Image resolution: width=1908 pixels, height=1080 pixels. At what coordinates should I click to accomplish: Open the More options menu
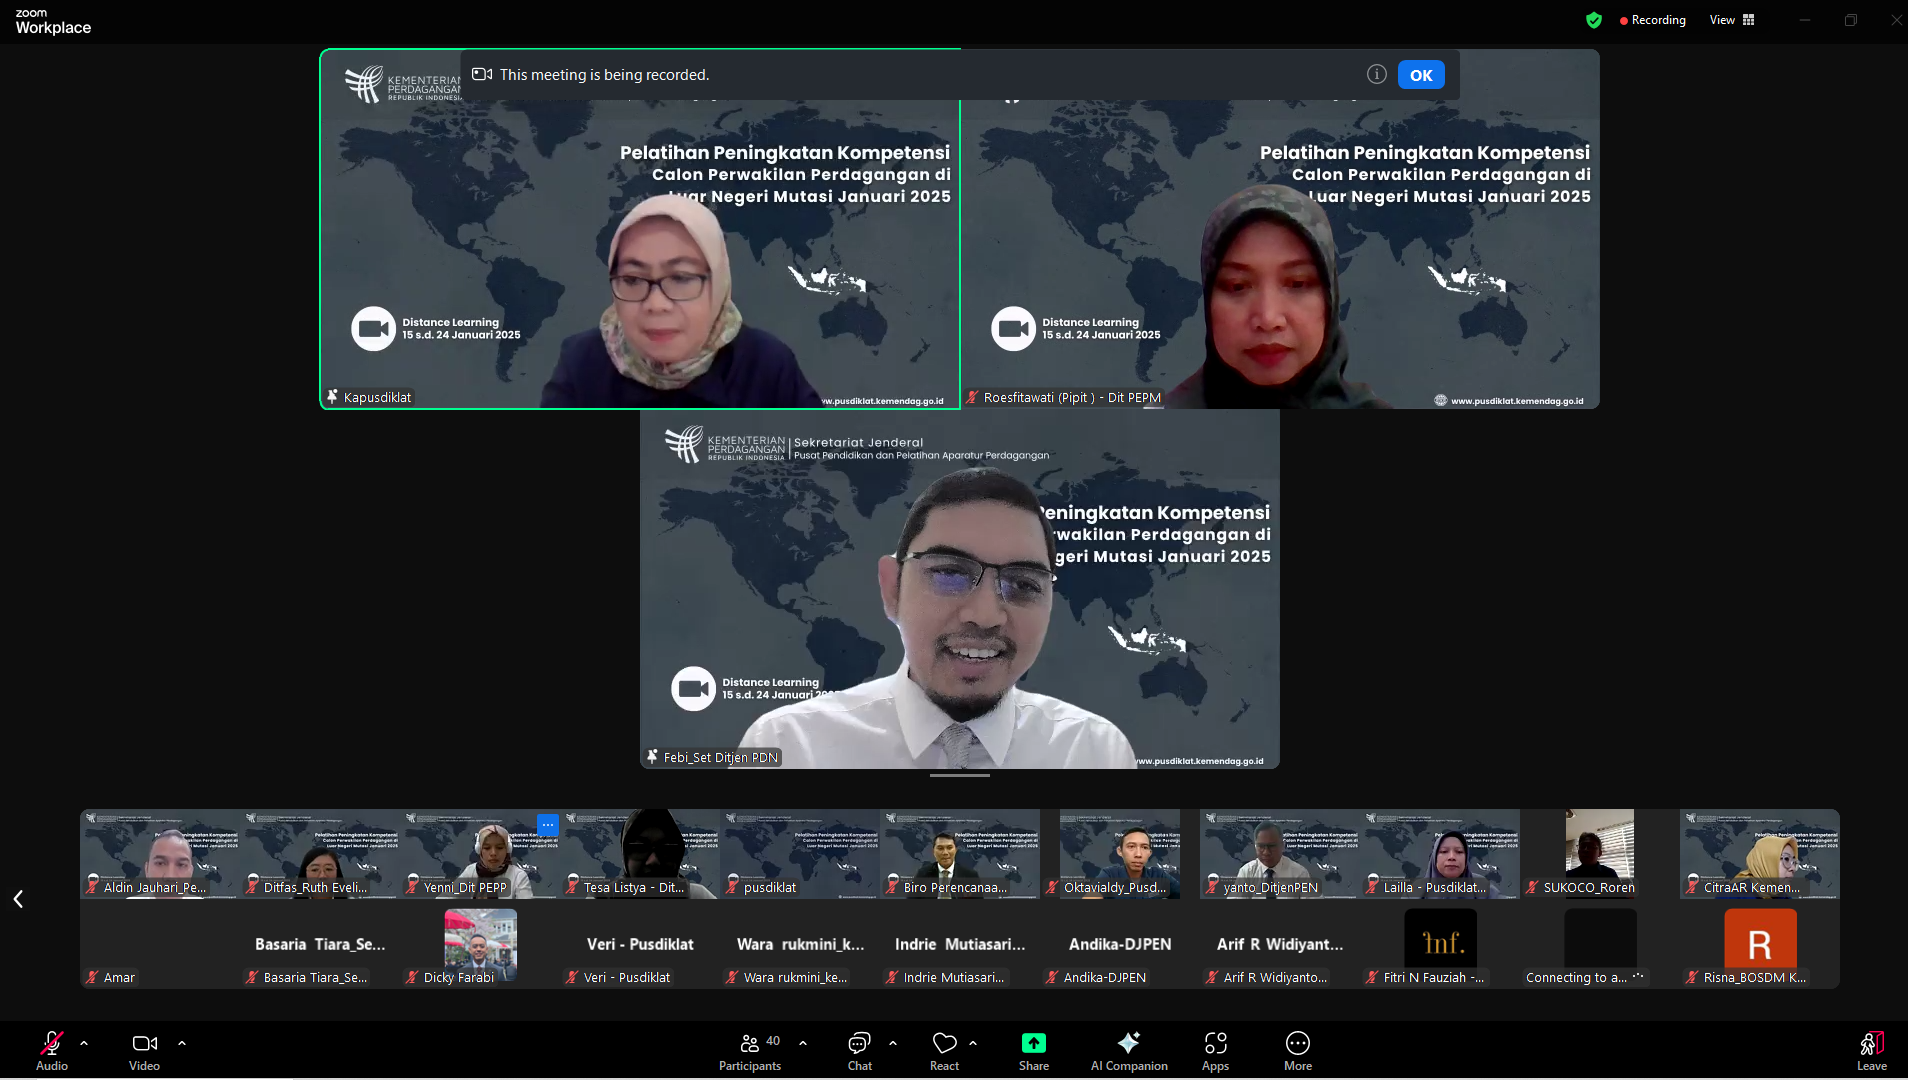[1297, 1050]
